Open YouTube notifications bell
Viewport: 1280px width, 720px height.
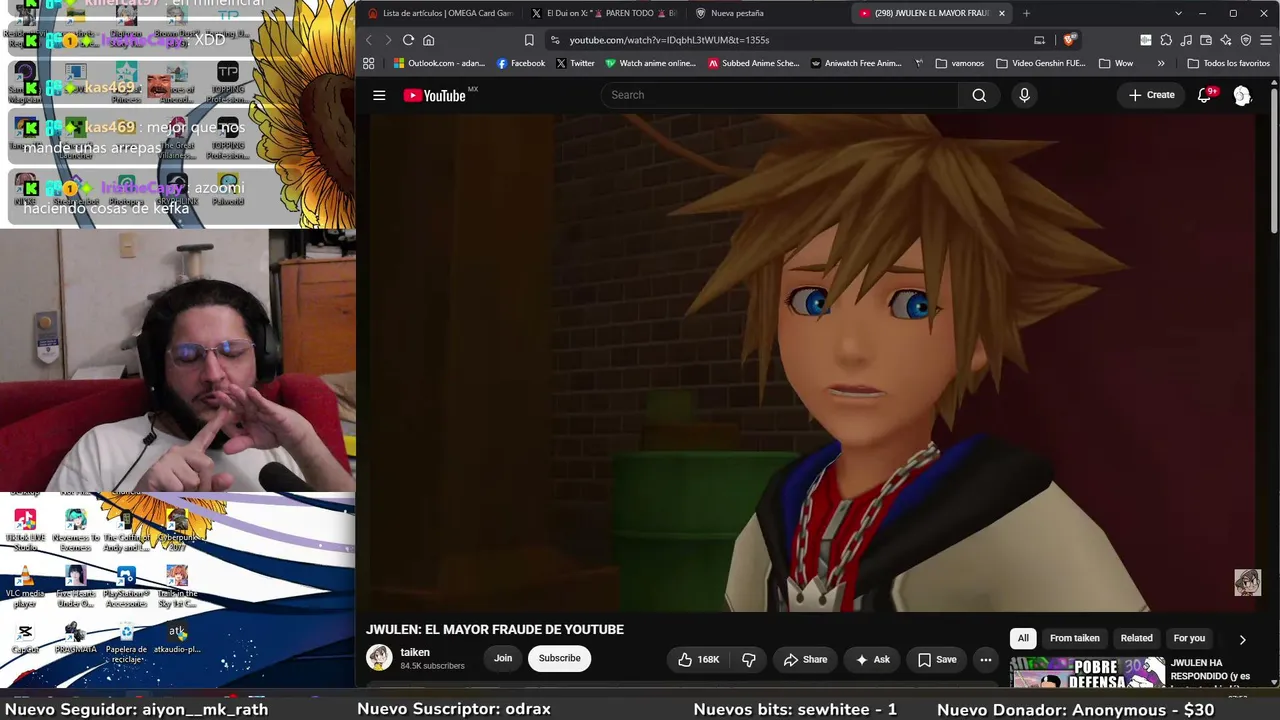click(1205, 95)
